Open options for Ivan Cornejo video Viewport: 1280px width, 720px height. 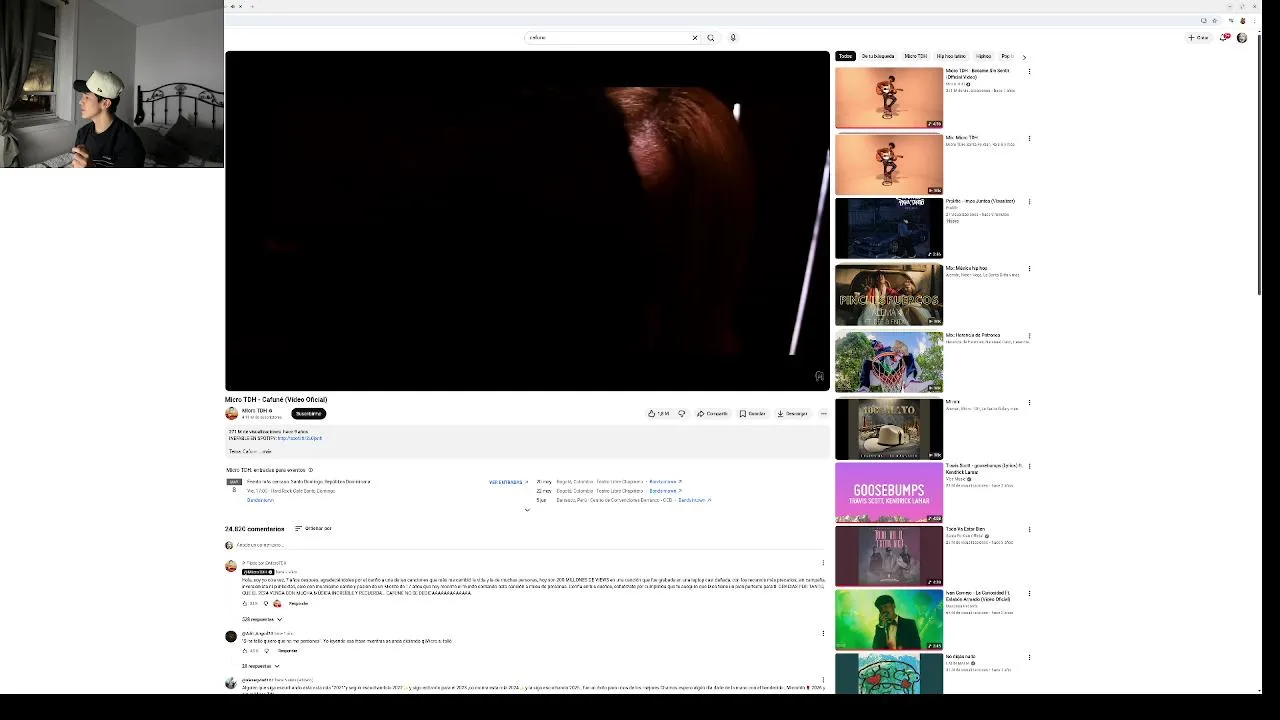[1029, 594]
